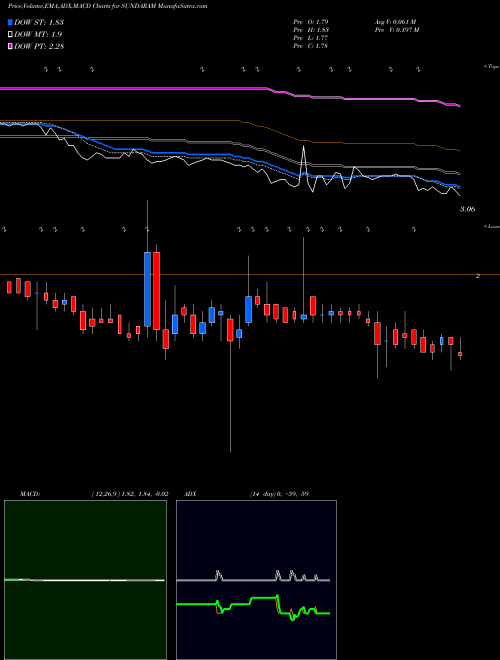
Task: Click the '3.06' price label
Action: click(468, 209)
